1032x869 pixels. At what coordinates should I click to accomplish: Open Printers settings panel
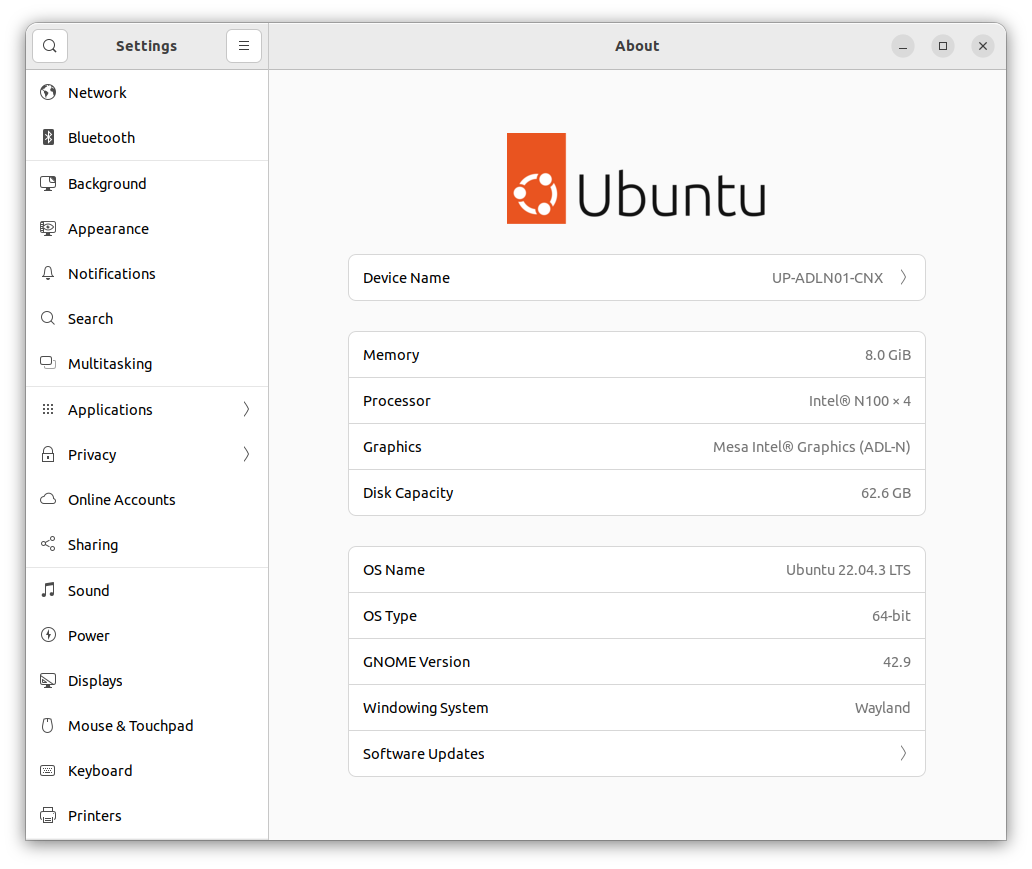click(x=147, y=815)
